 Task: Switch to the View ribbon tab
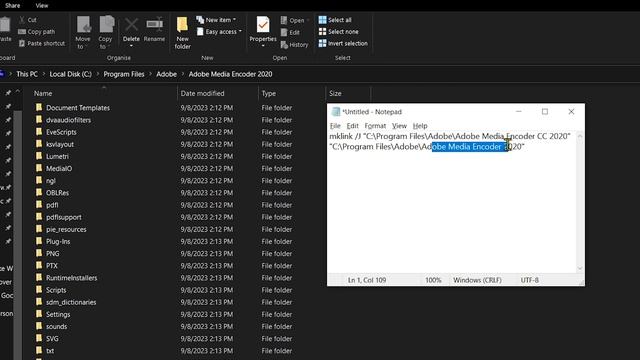tap(42, 5)
